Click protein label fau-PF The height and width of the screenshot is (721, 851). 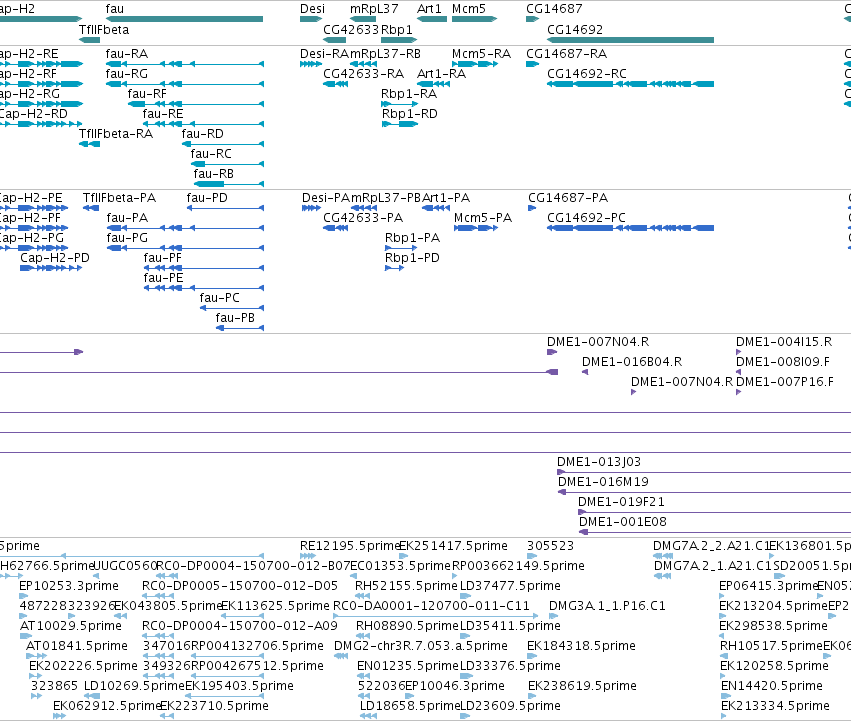point(163,258)
